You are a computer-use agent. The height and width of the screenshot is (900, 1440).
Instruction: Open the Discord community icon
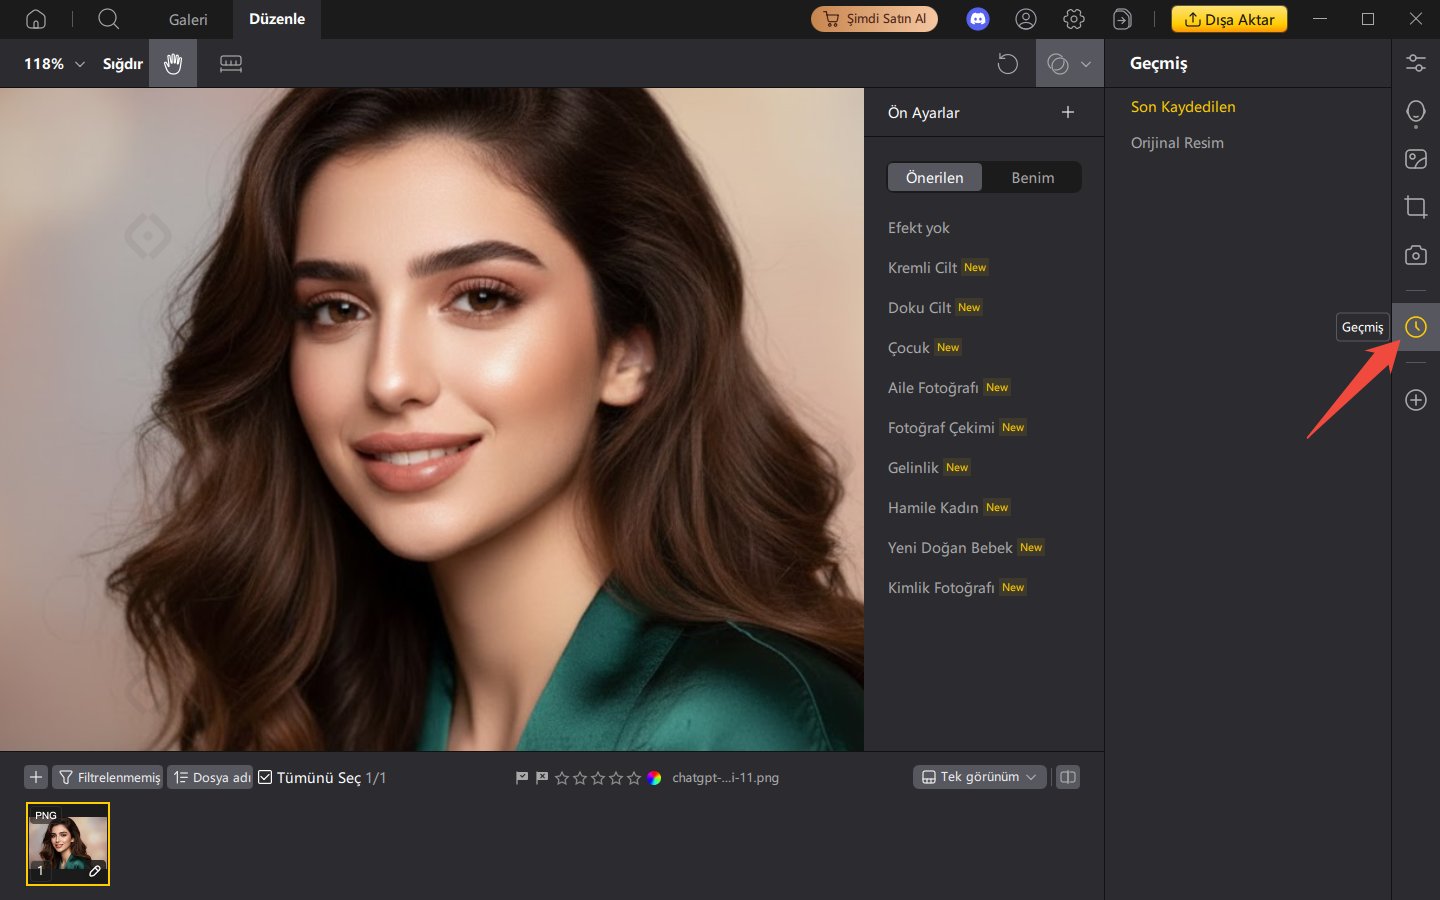click(x=977, y=19)
